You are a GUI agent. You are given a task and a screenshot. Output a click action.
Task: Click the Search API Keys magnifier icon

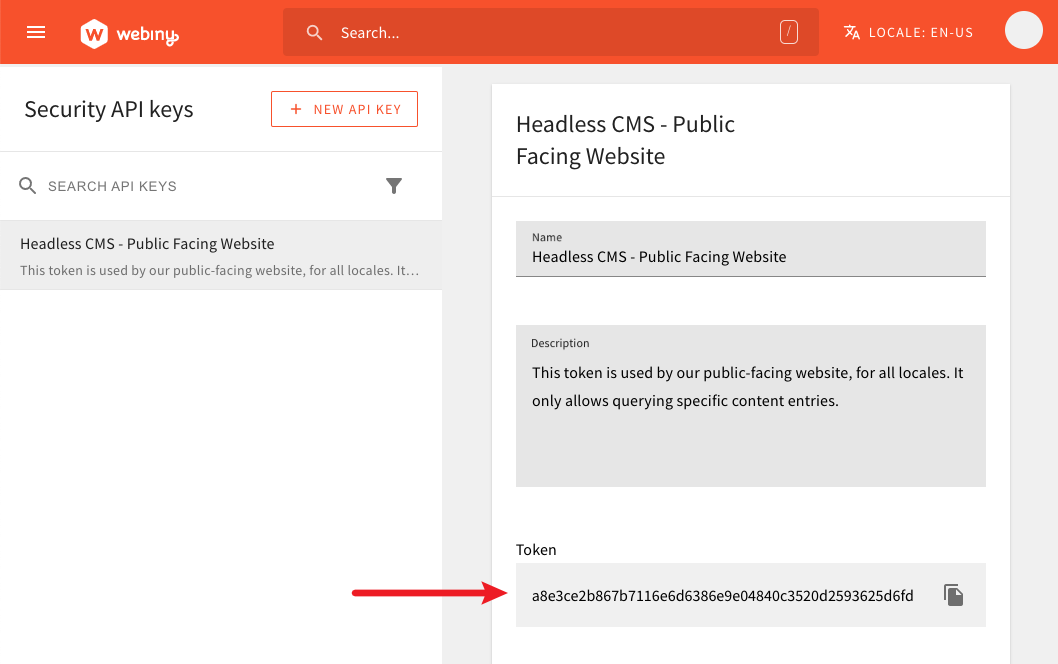pyautogui.click(x=28, y=186)
